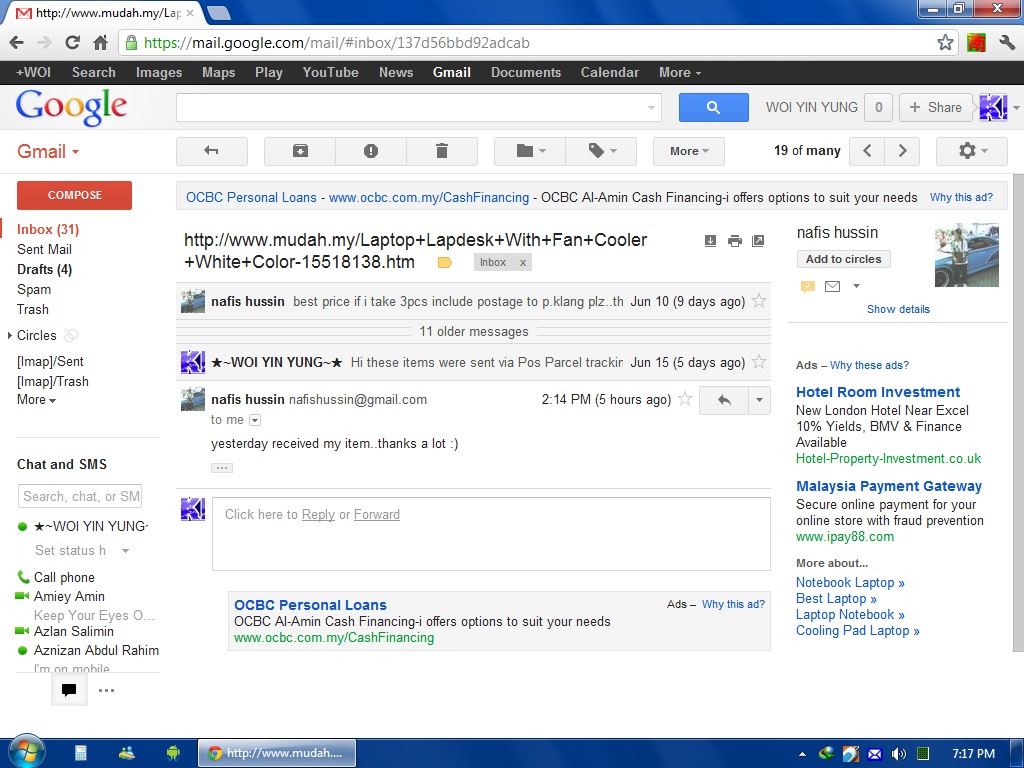This screenshot has height=768, width=1024.
Task: Open the More actions dropdown in the toolbar
Action: click(x=689, y=151)
